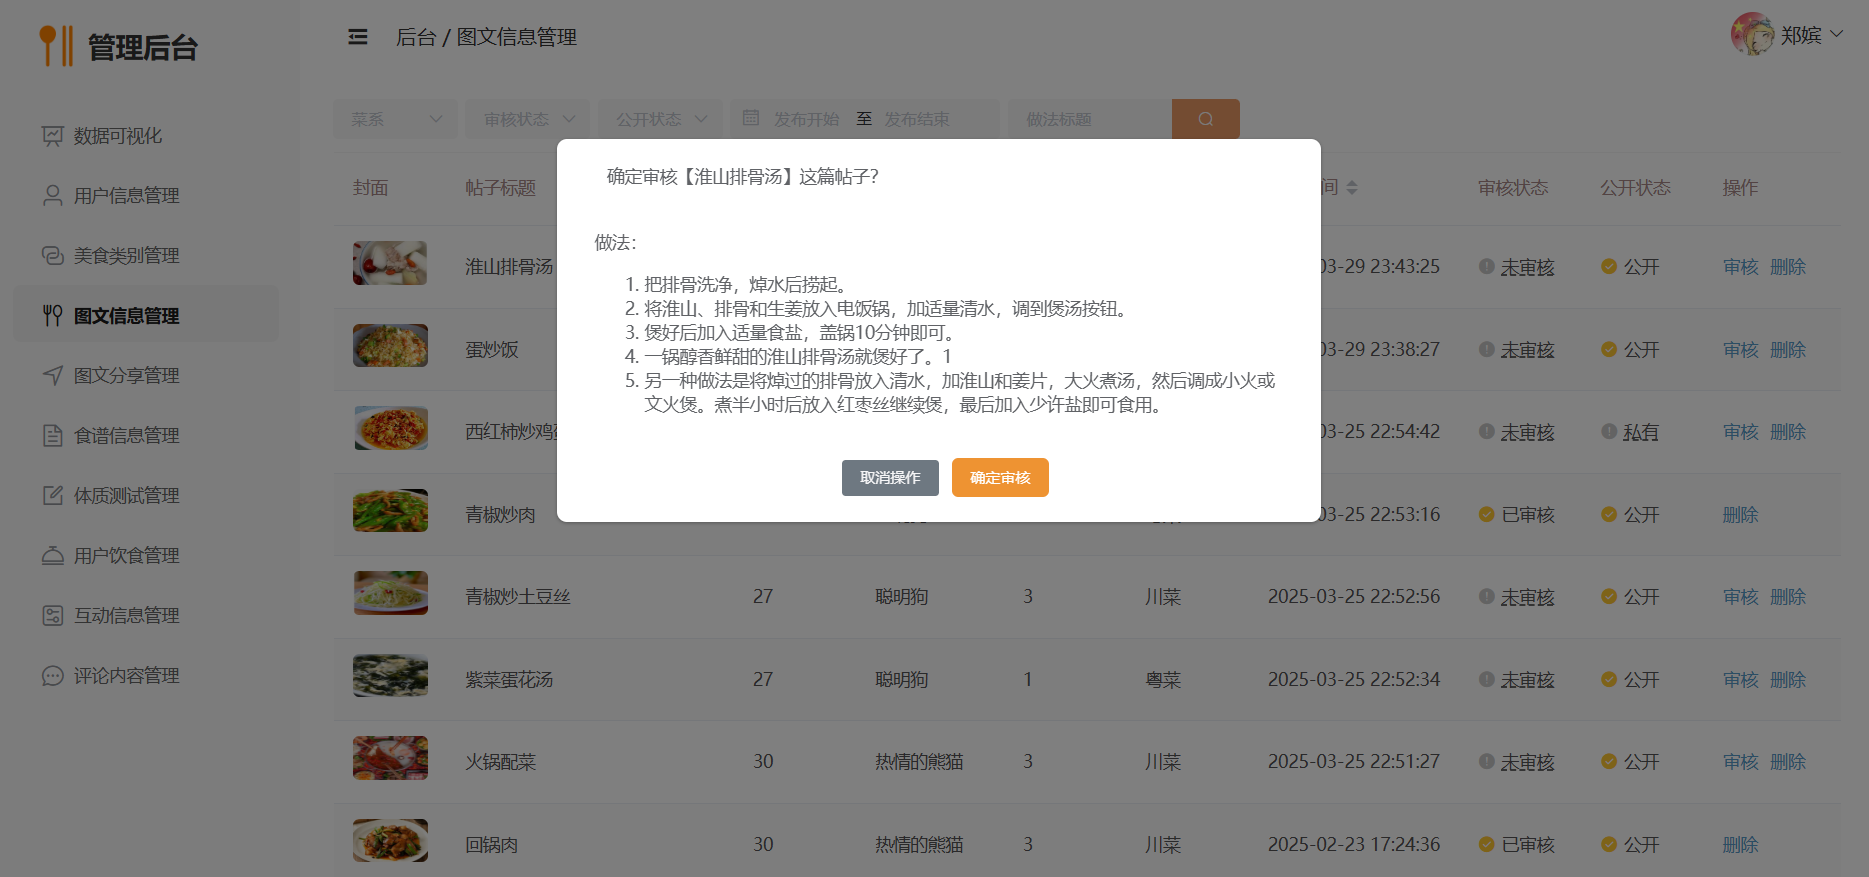The height and width of the screenshot is (877, 1869).
Task: Open the 菜系 dropdown filter
Action: pyautogui.click(x=395, y=119)
